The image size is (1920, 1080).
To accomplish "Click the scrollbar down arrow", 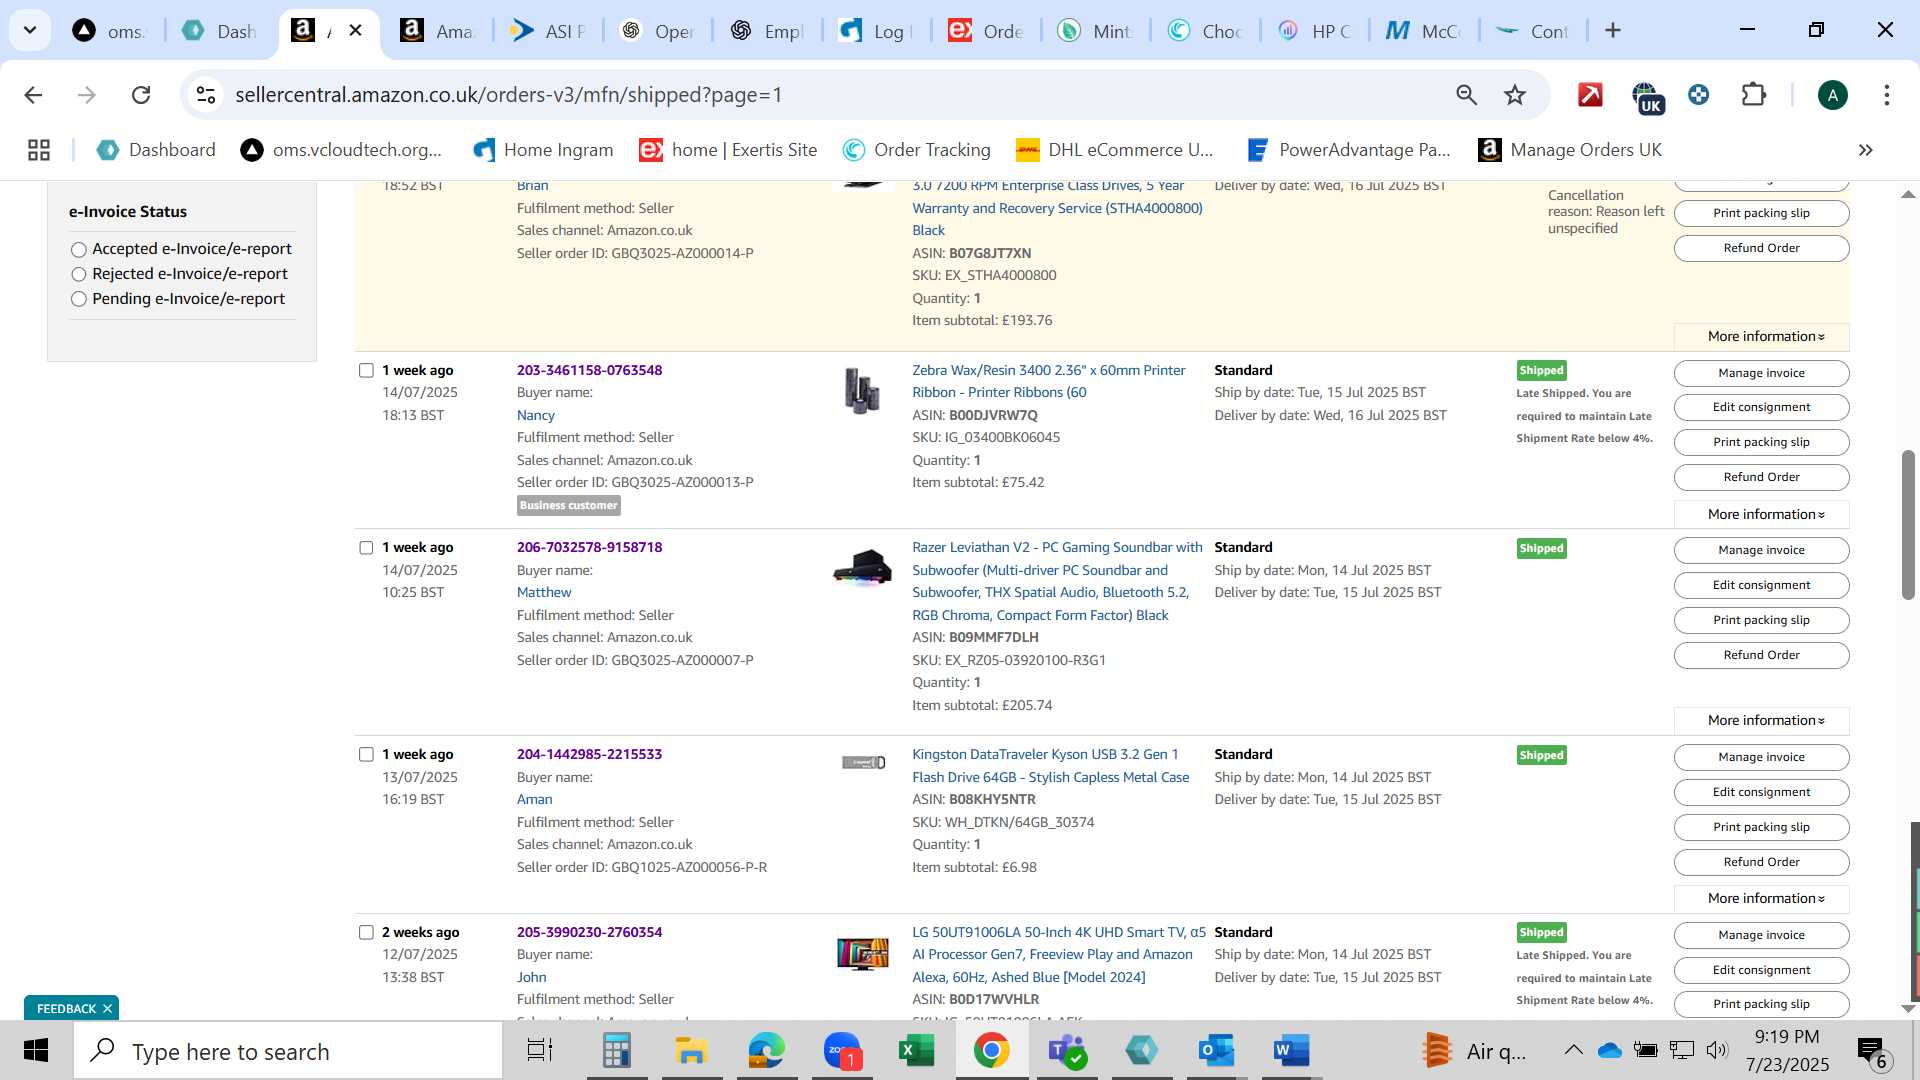I will click(1908, 1008).
